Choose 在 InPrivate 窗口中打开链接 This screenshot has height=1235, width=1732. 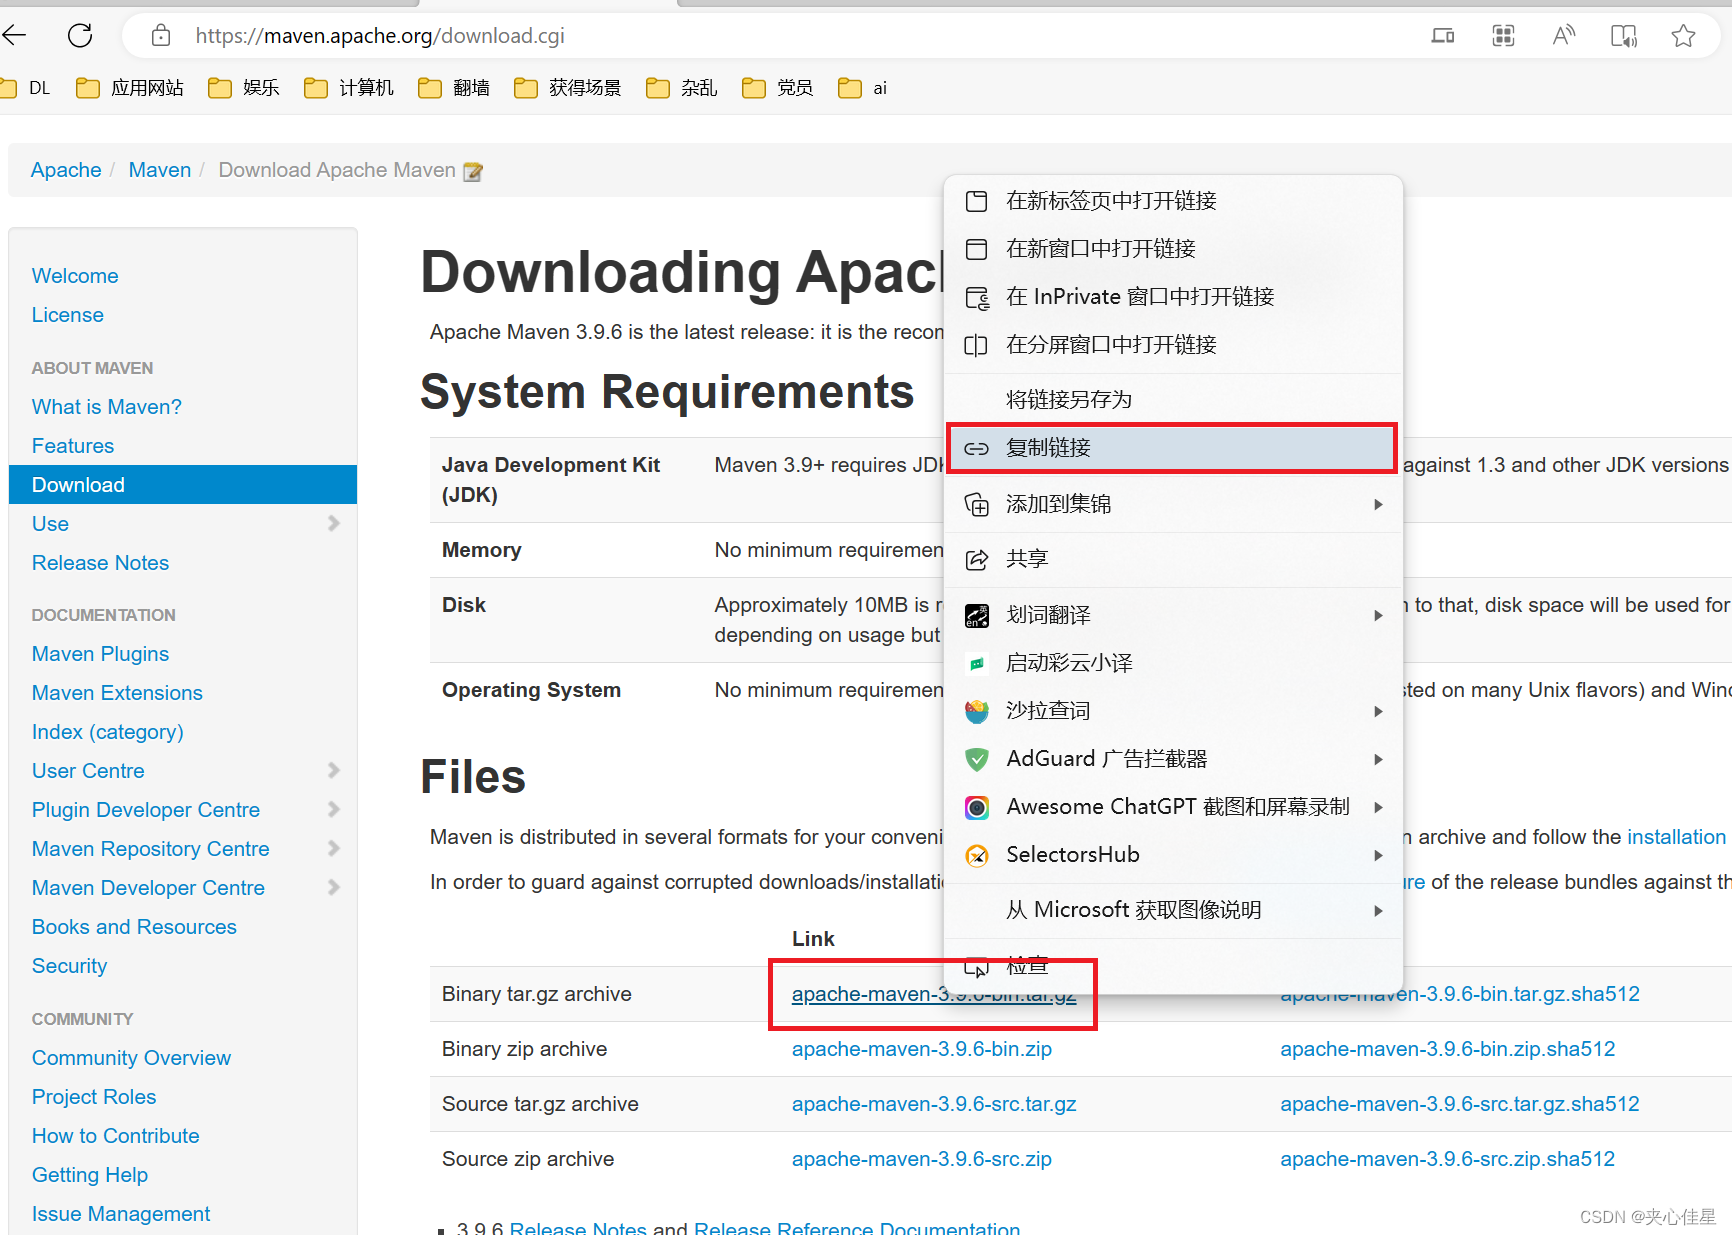(x=1173, y=297)
